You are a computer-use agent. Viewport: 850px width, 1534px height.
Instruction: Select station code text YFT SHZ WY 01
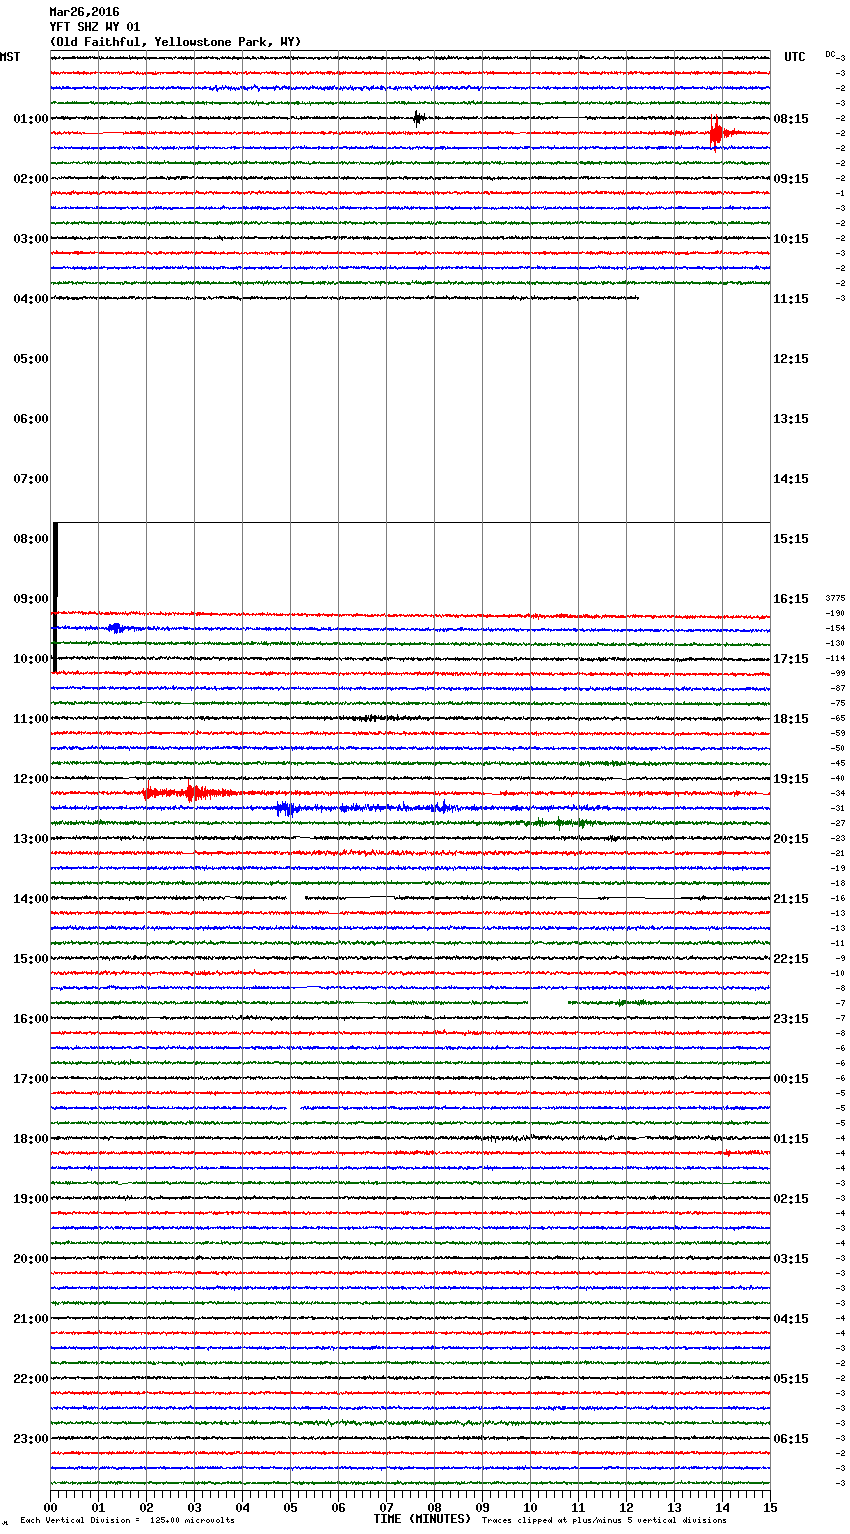tap(95, 27)
